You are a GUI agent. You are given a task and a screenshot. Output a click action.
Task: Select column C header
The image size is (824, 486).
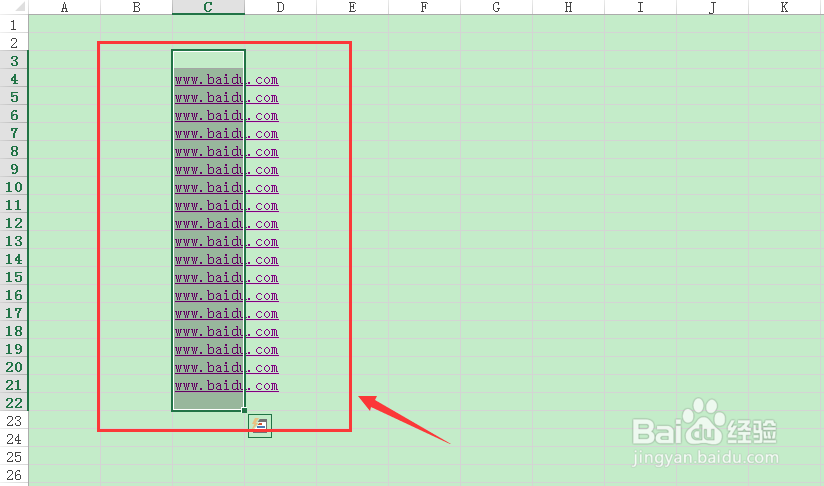[x=208, y=7]
